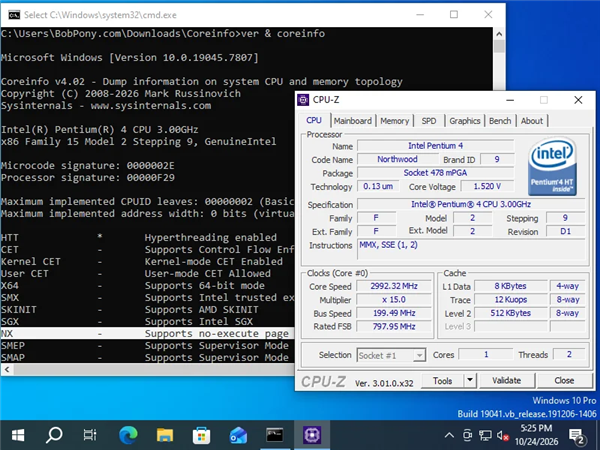This screenshot has height=450, width=600.
Task: Click the Intel Pentium 4 HT logo
Action: pos(552,167)
